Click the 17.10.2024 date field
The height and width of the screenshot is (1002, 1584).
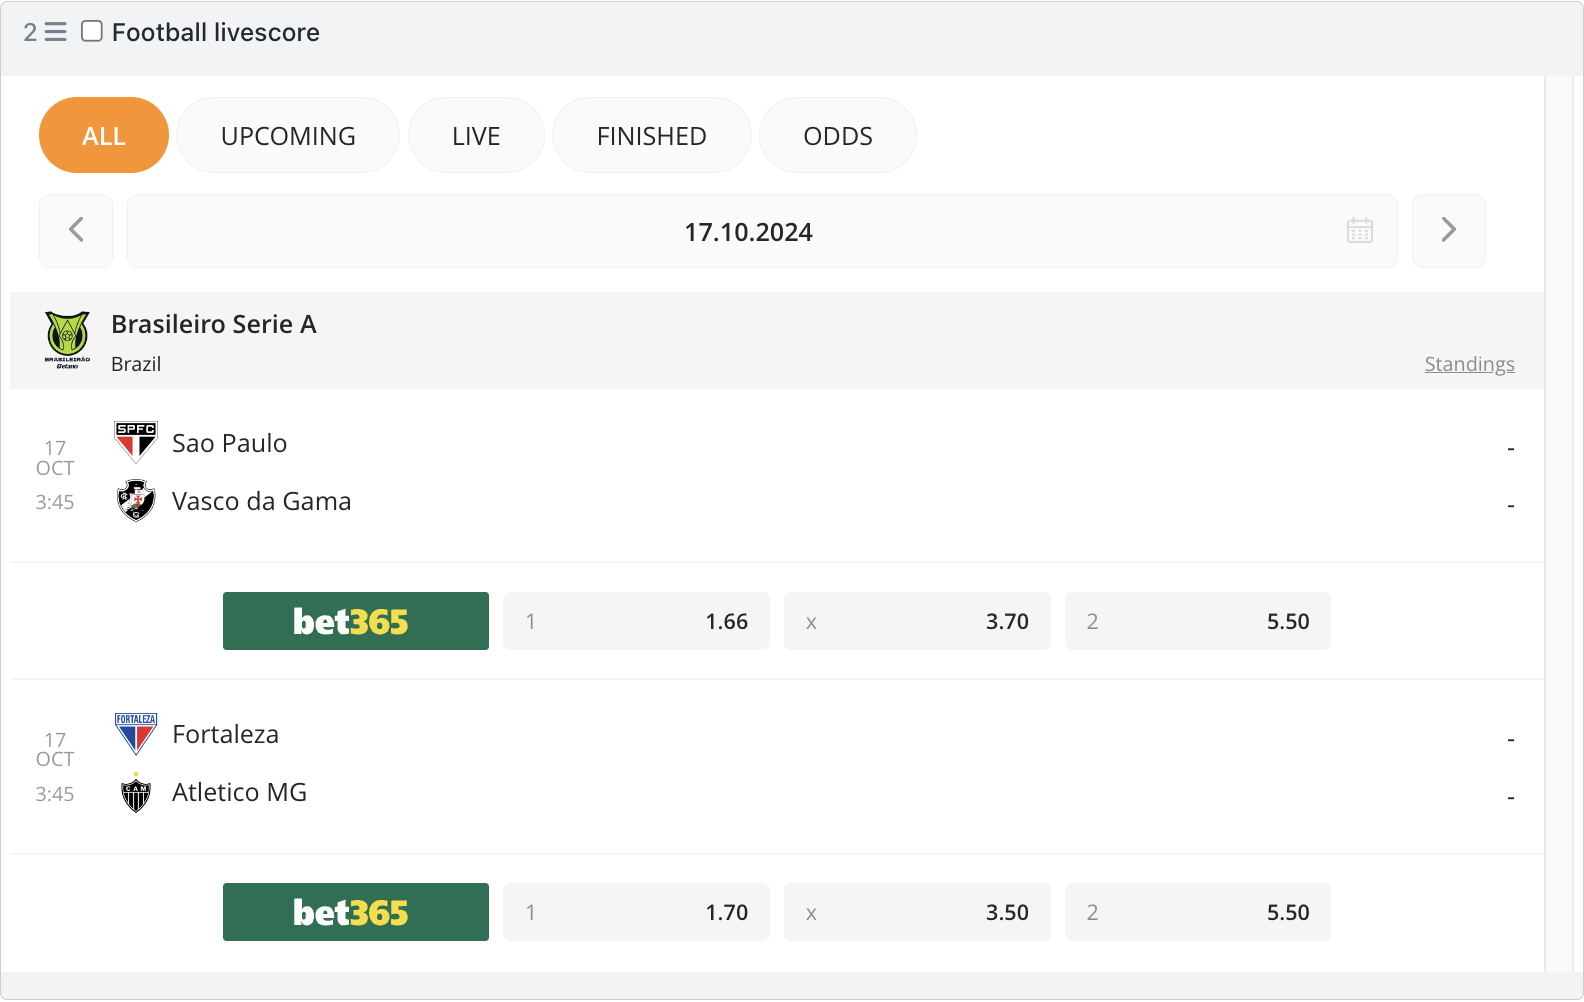tap(748, 232)
